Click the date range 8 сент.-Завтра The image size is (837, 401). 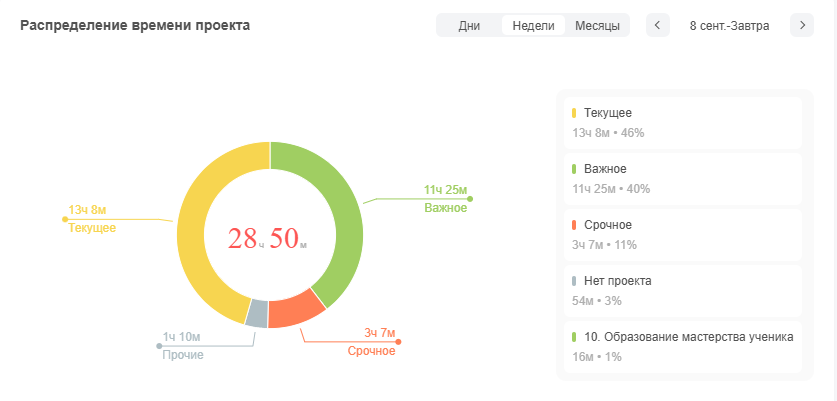(x=729, y=25)
